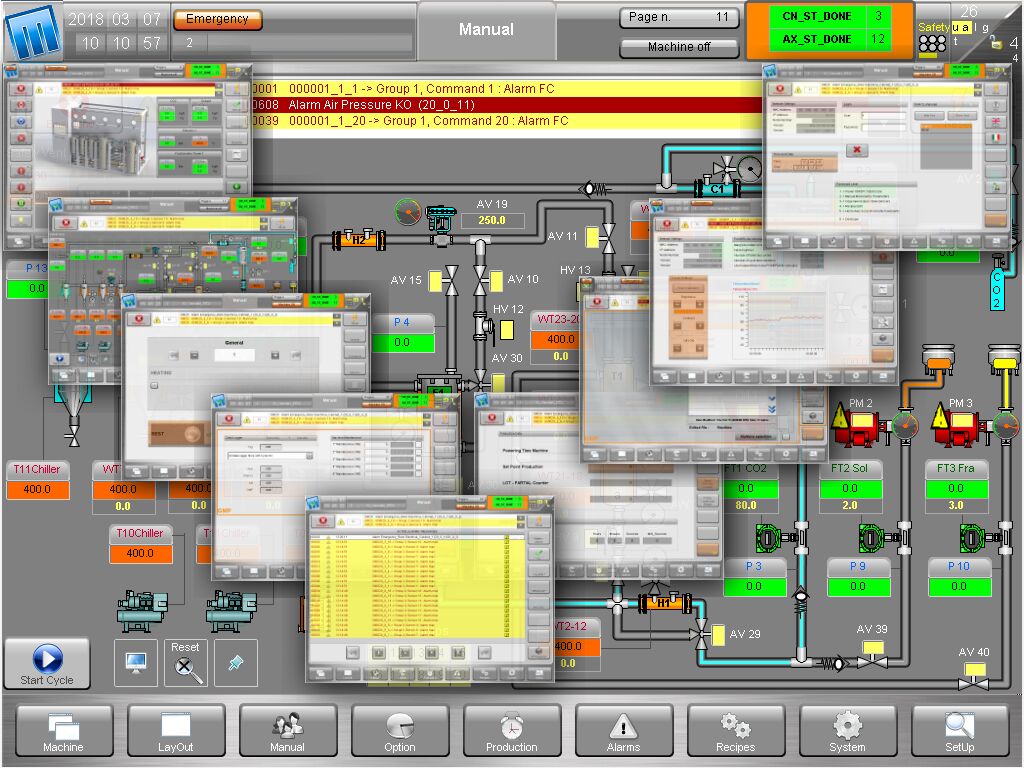Image resolution: width=1024 pixels, height=768 pixels.
Task: Toggle the HV 12 valve indicator
Action: coord(507,330)
